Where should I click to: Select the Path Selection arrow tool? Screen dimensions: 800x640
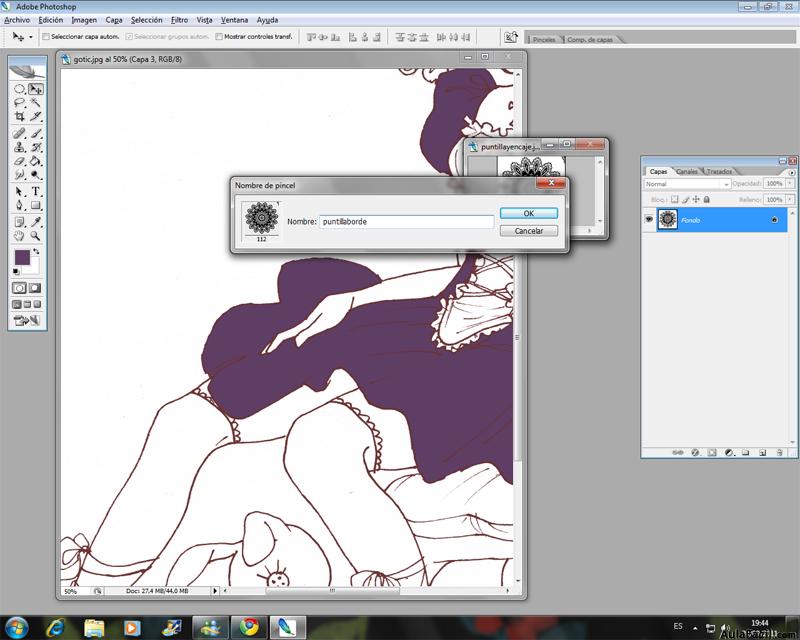pos(19,192)
